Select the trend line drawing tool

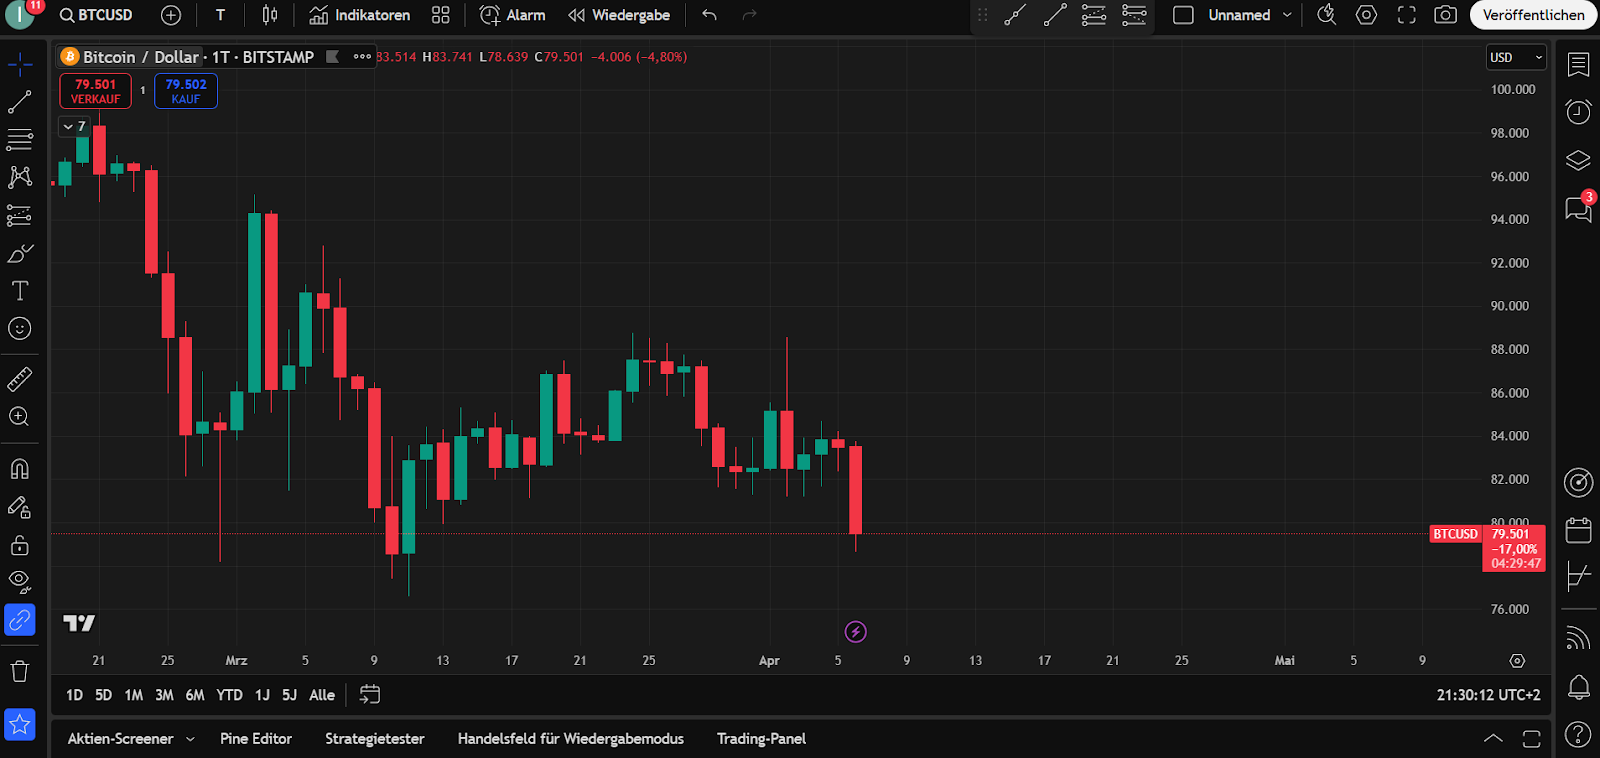click(x=20, y=102)
